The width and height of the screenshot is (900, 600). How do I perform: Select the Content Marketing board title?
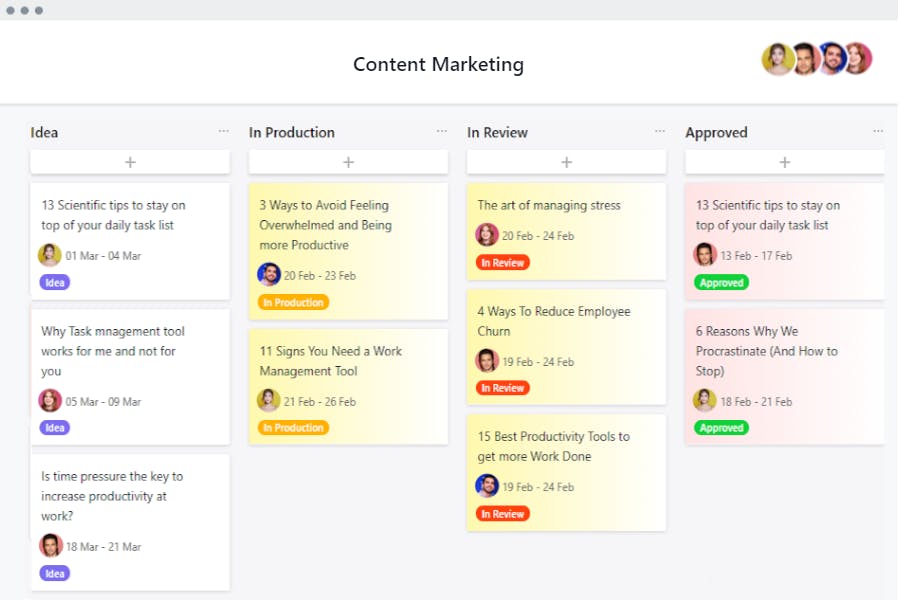click(438, 64)
